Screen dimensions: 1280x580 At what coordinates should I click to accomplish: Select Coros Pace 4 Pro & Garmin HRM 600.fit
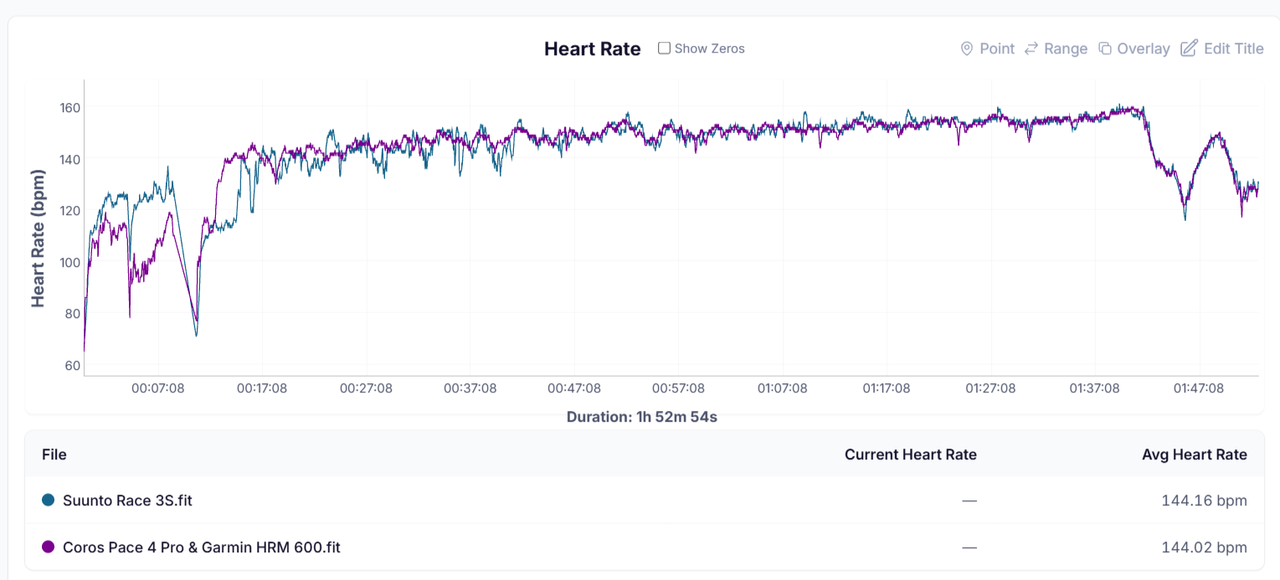(x=202, y=547)
